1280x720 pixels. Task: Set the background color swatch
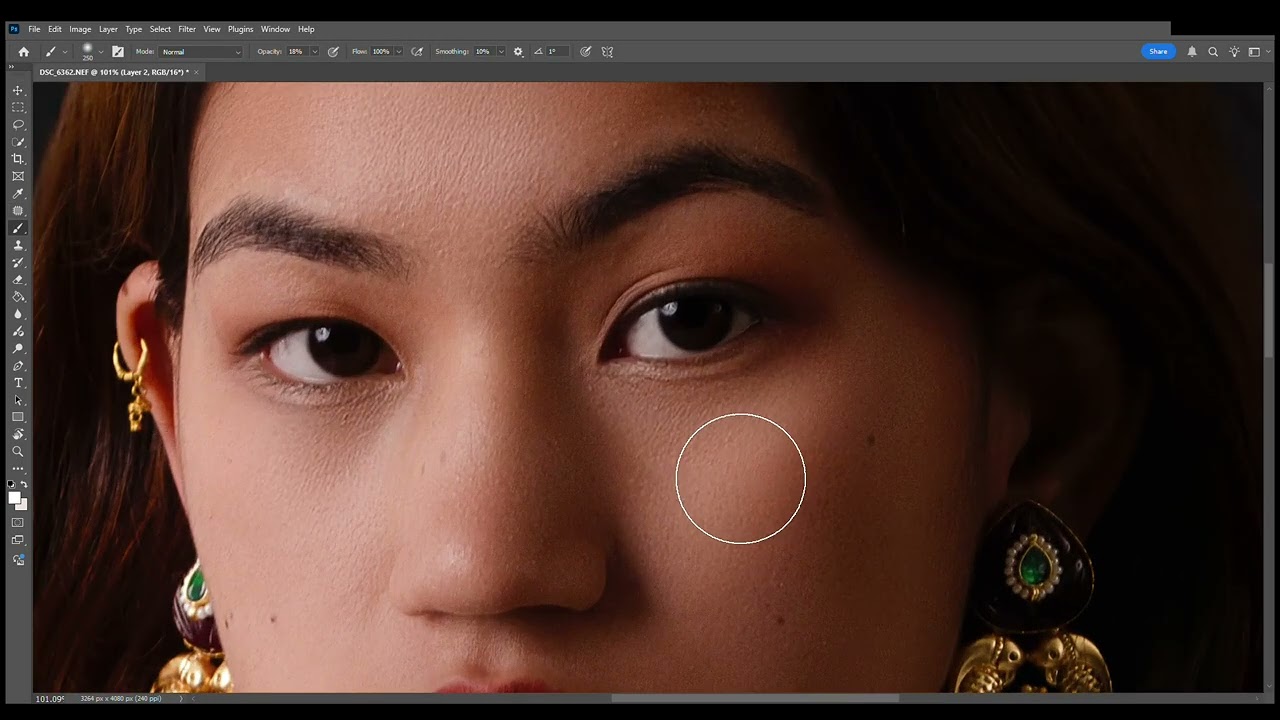22,505
